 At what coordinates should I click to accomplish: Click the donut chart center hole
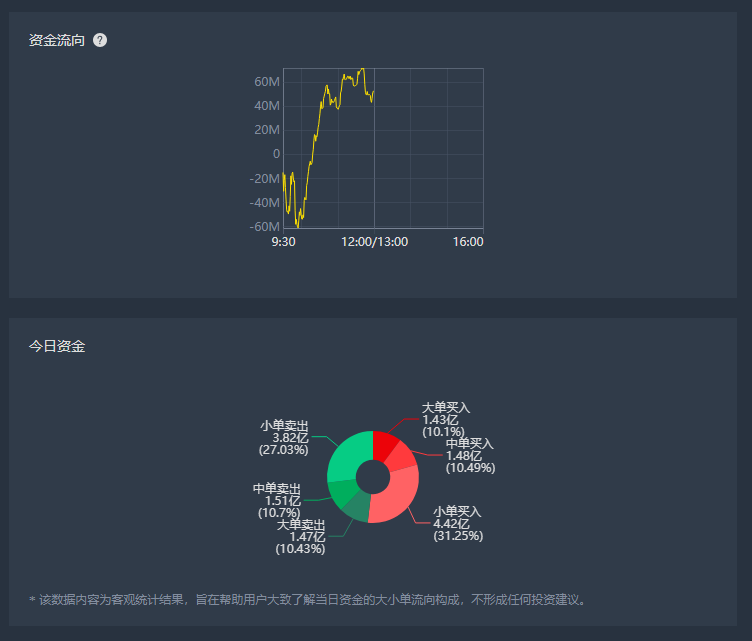click(373, 477)
